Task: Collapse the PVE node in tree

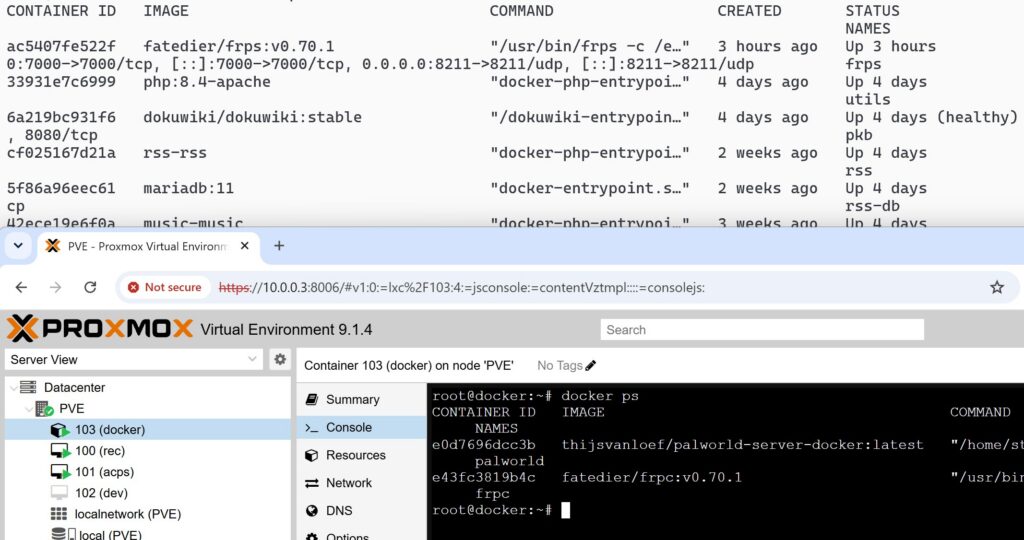Action: [x=29, y=409]
